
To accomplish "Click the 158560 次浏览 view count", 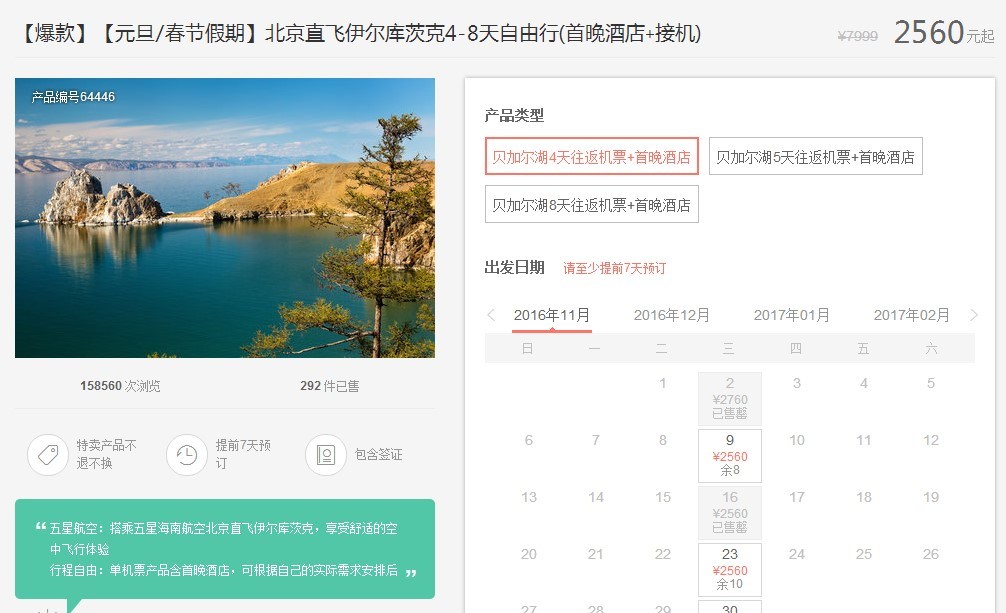I will pos(120,386).
